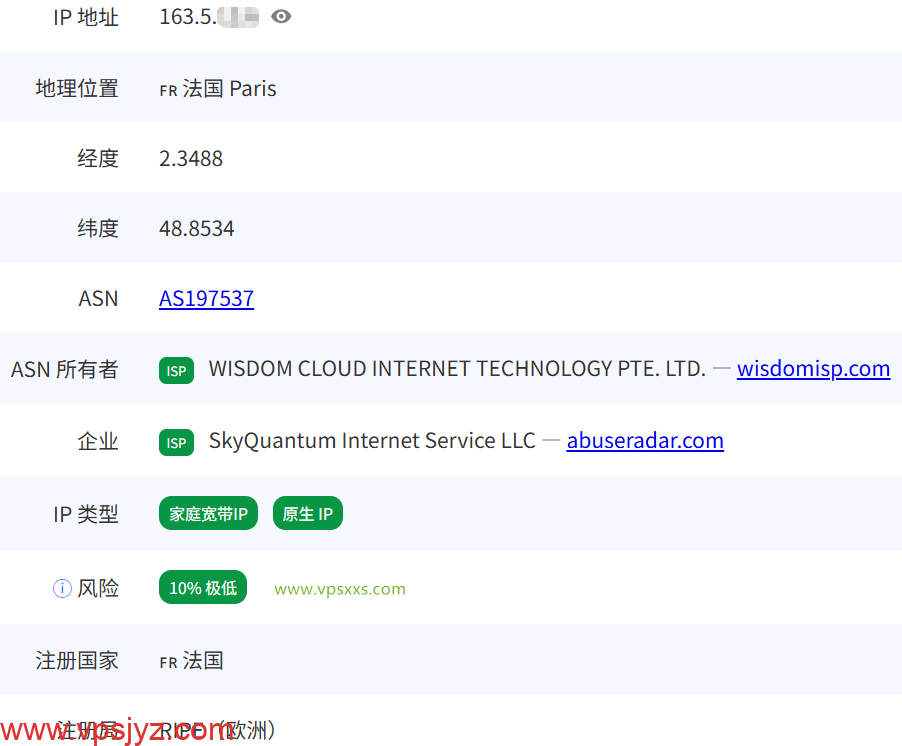Click the FR flag in 注册国家 row
The image size is (902, 746).
pos(167,661)
